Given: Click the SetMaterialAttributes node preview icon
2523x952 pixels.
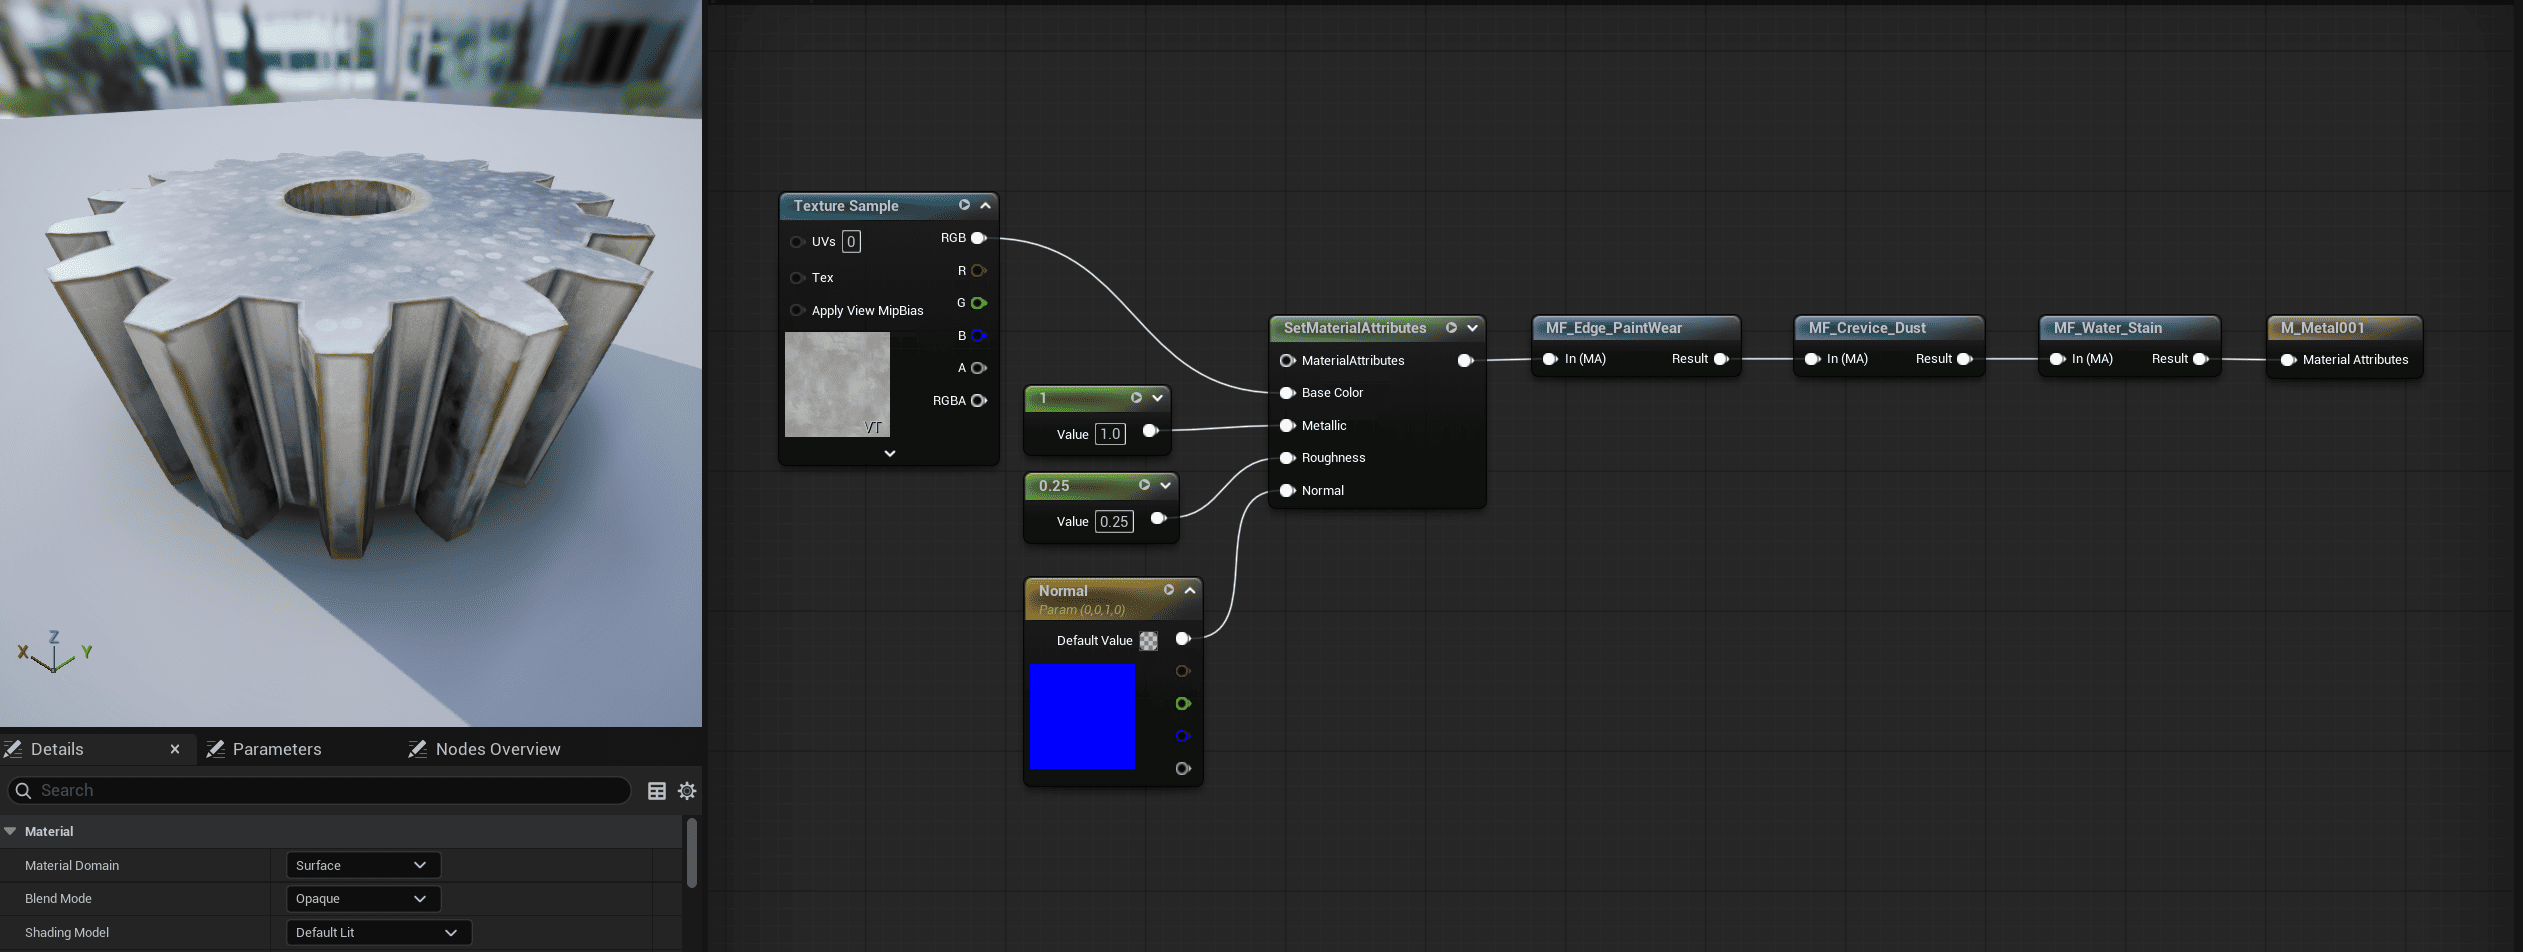Looking at the screenshot, I should coord(1451,328).
